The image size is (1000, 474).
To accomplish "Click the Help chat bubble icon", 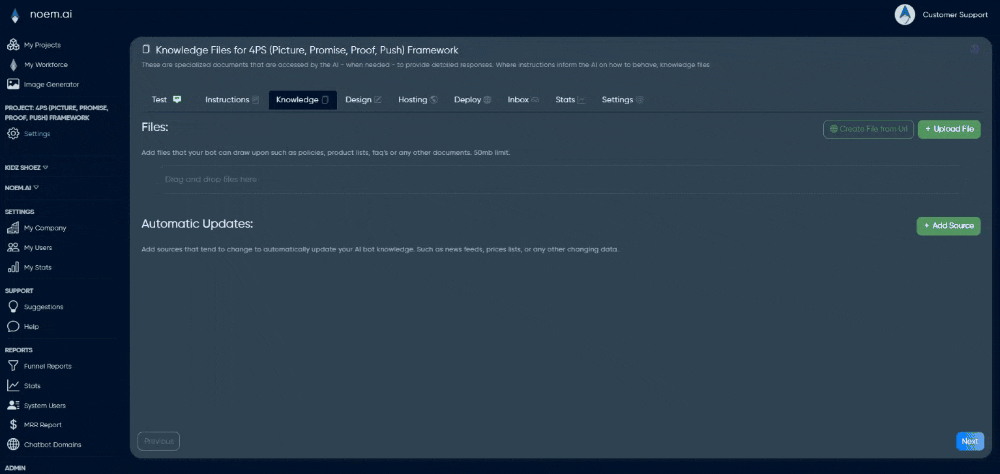I will (13, 327).
